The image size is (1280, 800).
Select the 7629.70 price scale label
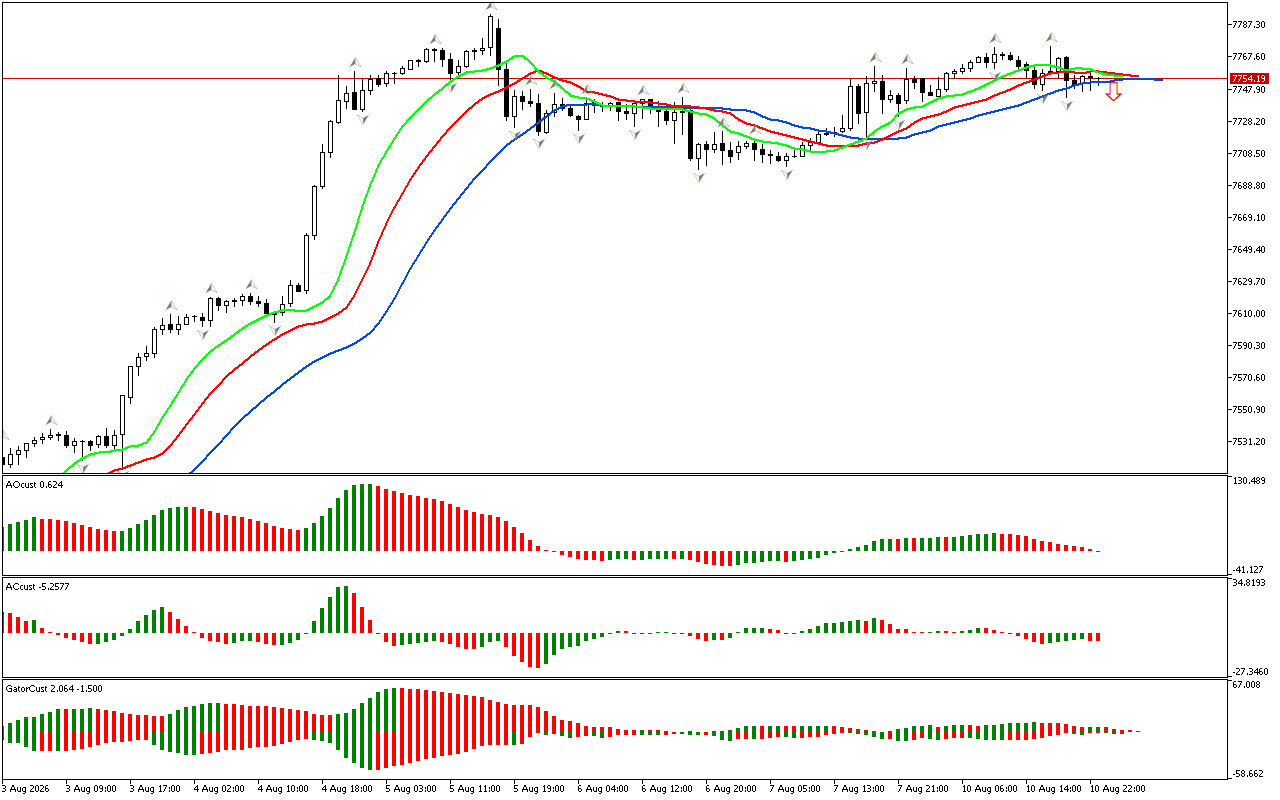[1247, 281]
